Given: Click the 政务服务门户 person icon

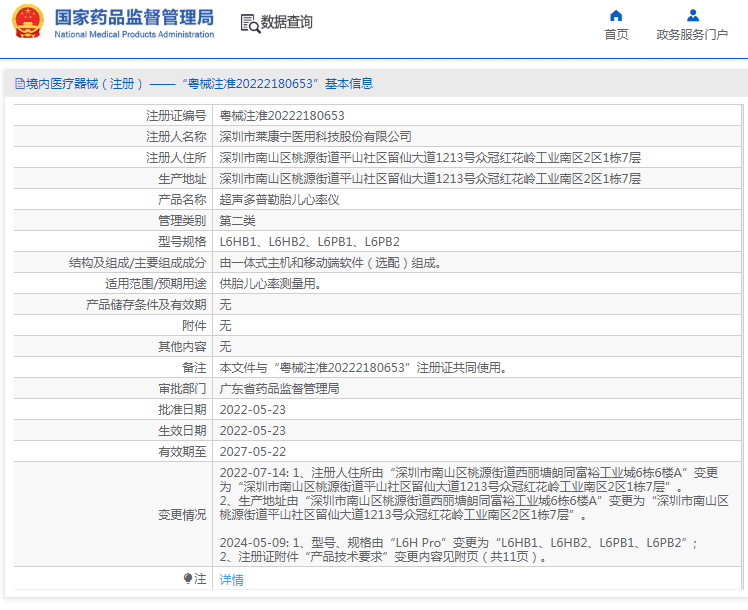Looking at the screenshot, I should click(x=693, y=16).
